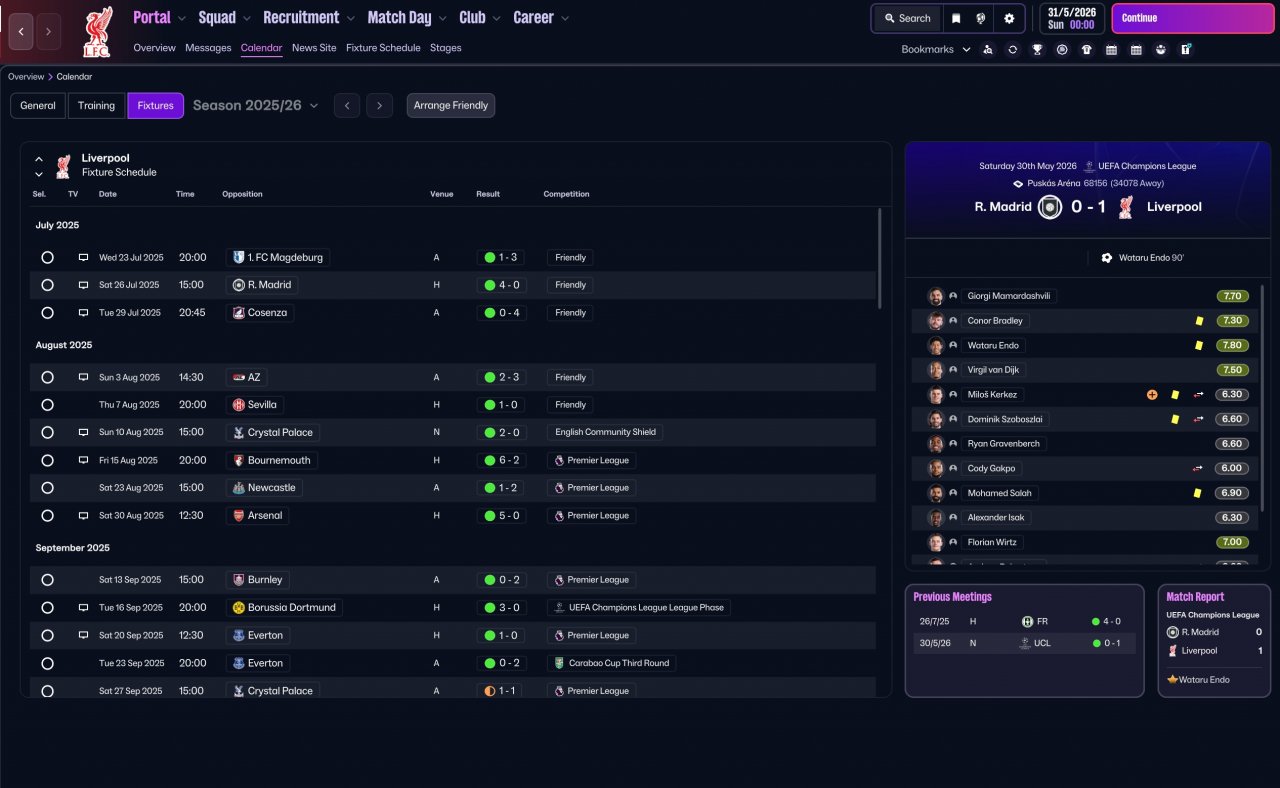Click the football goal icon beside Wataru Endo 90'
Image resolution: width=1280 pixels, height=788 pixels.
1107,258
